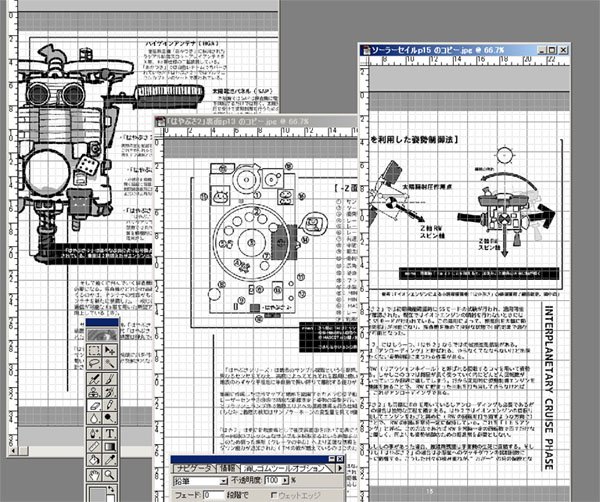The image size is (600, 502).
Task: Click the toolbox blue title bar
Action: coord(102,323)
